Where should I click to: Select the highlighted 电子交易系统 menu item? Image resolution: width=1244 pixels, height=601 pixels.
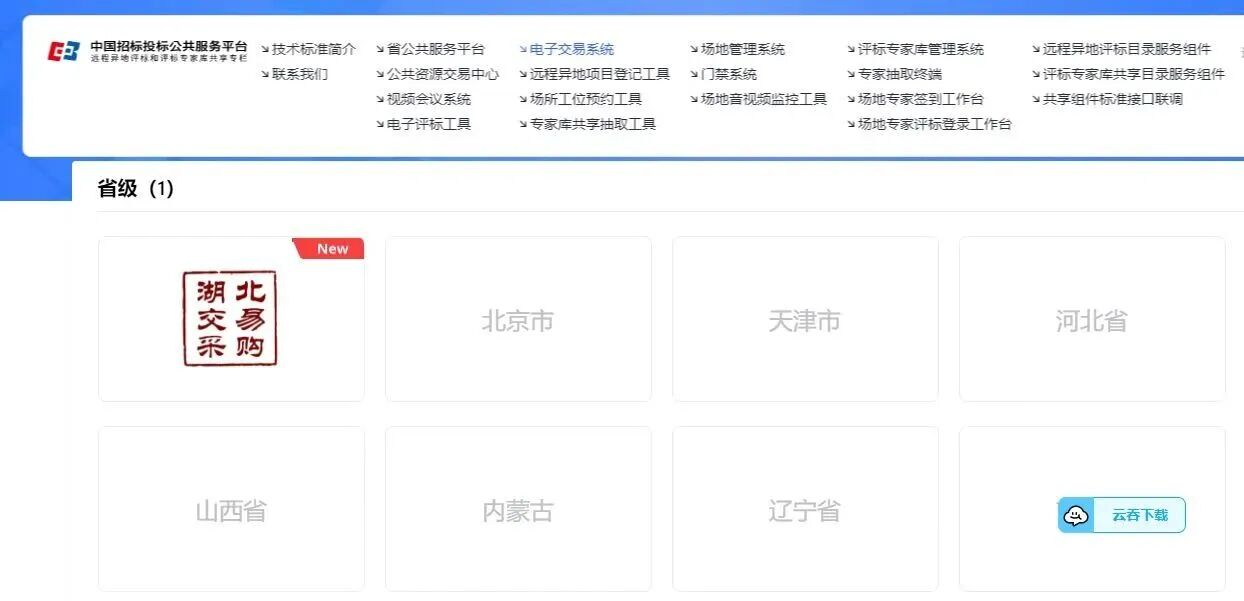[572, 47]
